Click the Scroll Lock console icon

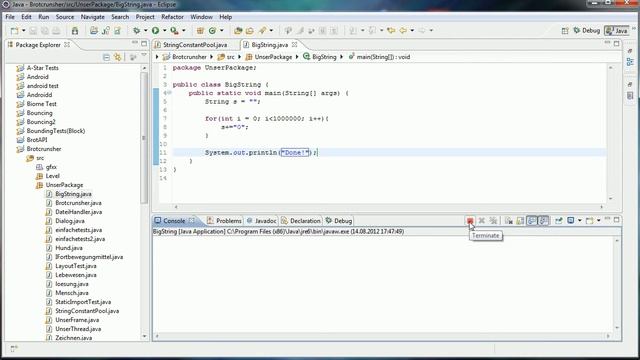520,220
